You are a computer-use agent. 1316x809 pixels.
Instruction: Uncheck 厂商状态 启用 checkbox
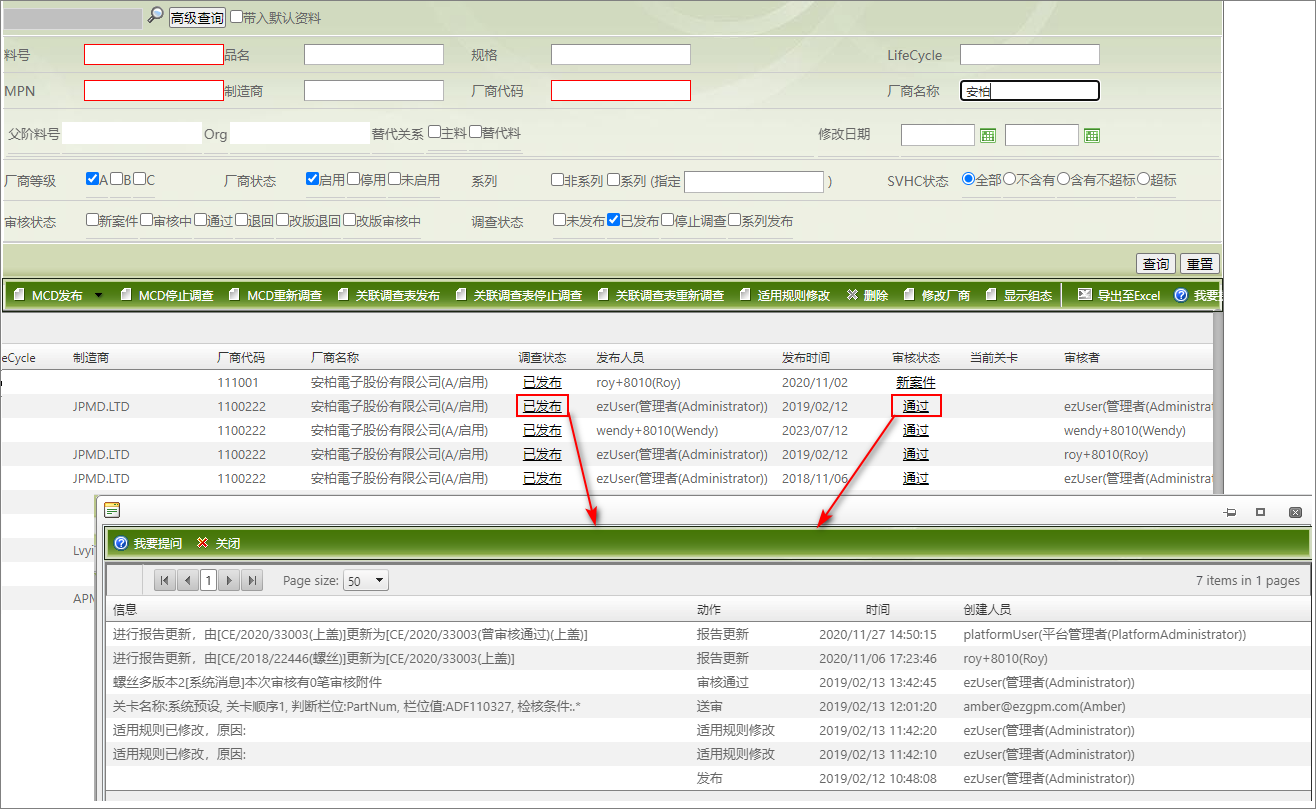click(312, 179)
